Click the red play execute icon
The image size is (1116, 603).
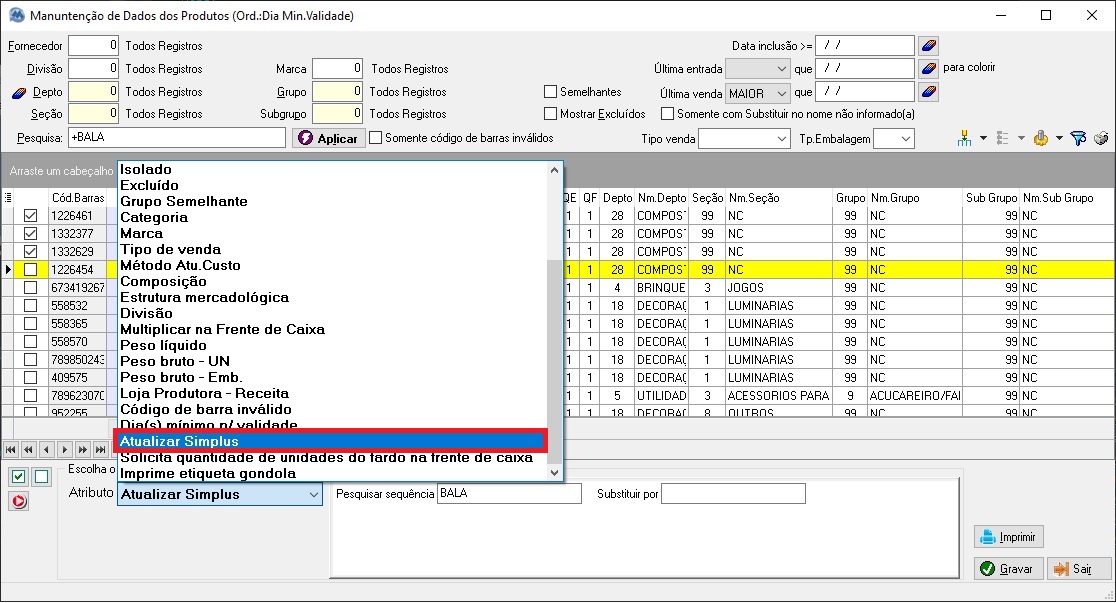point(19,501)
